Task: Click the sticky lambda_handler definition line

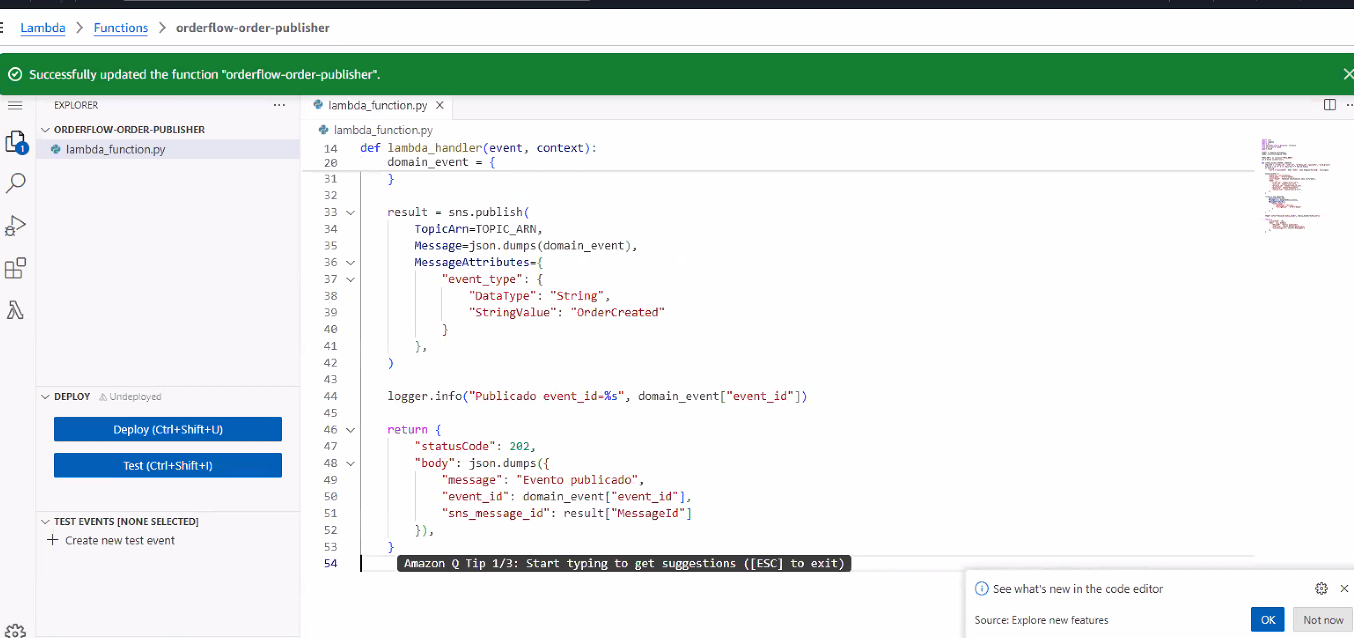Action: [478, 148]
